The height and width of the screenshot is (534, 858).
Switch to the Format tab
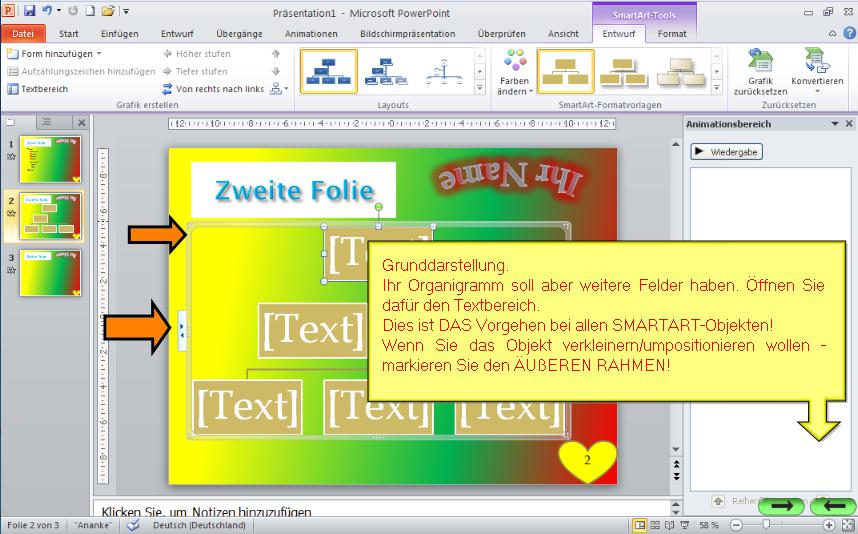tap(672, 33)
